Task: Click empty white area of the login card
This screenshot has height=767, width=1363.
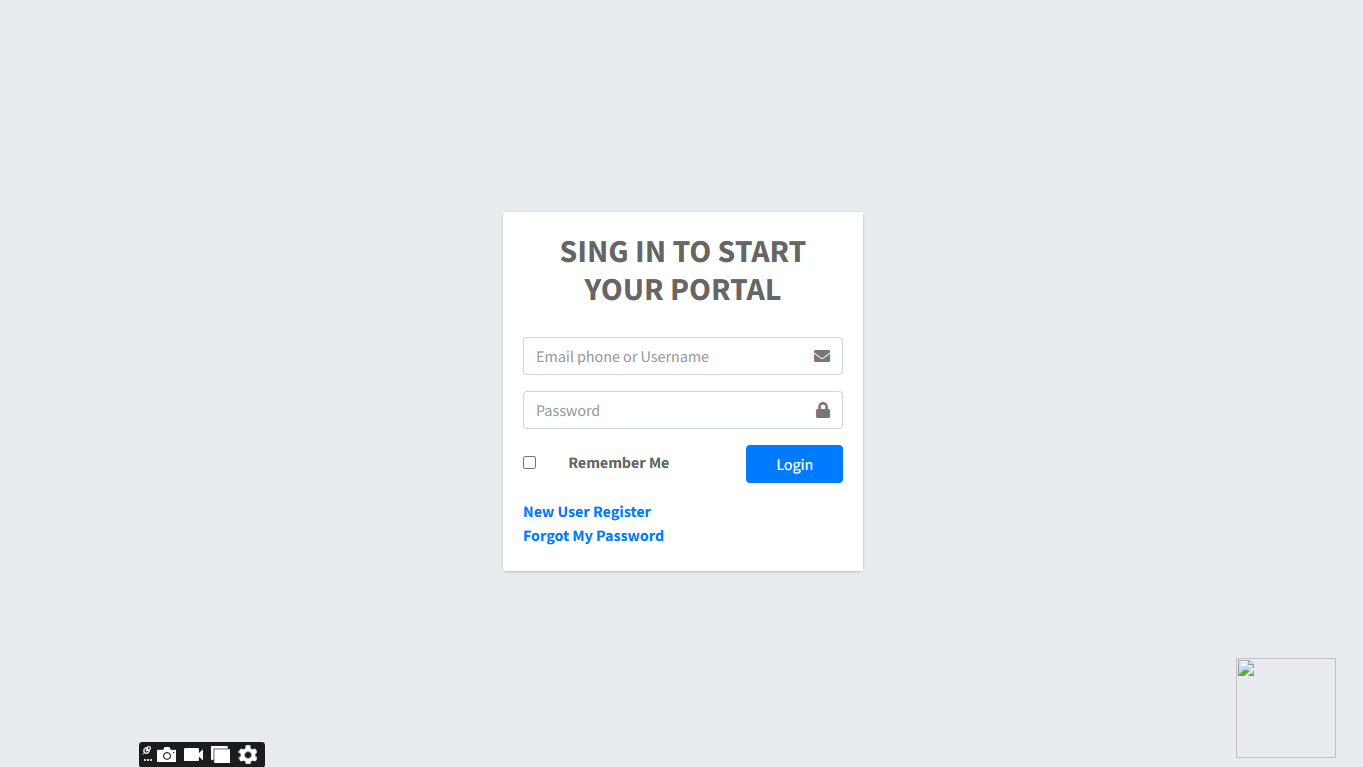Action: click(760, 525)
